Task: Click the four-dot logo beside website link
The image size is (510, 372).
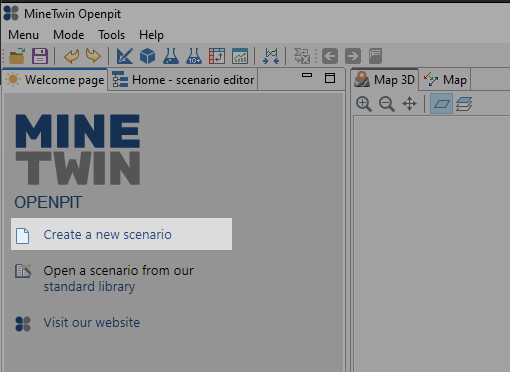Action: (23, 324)
